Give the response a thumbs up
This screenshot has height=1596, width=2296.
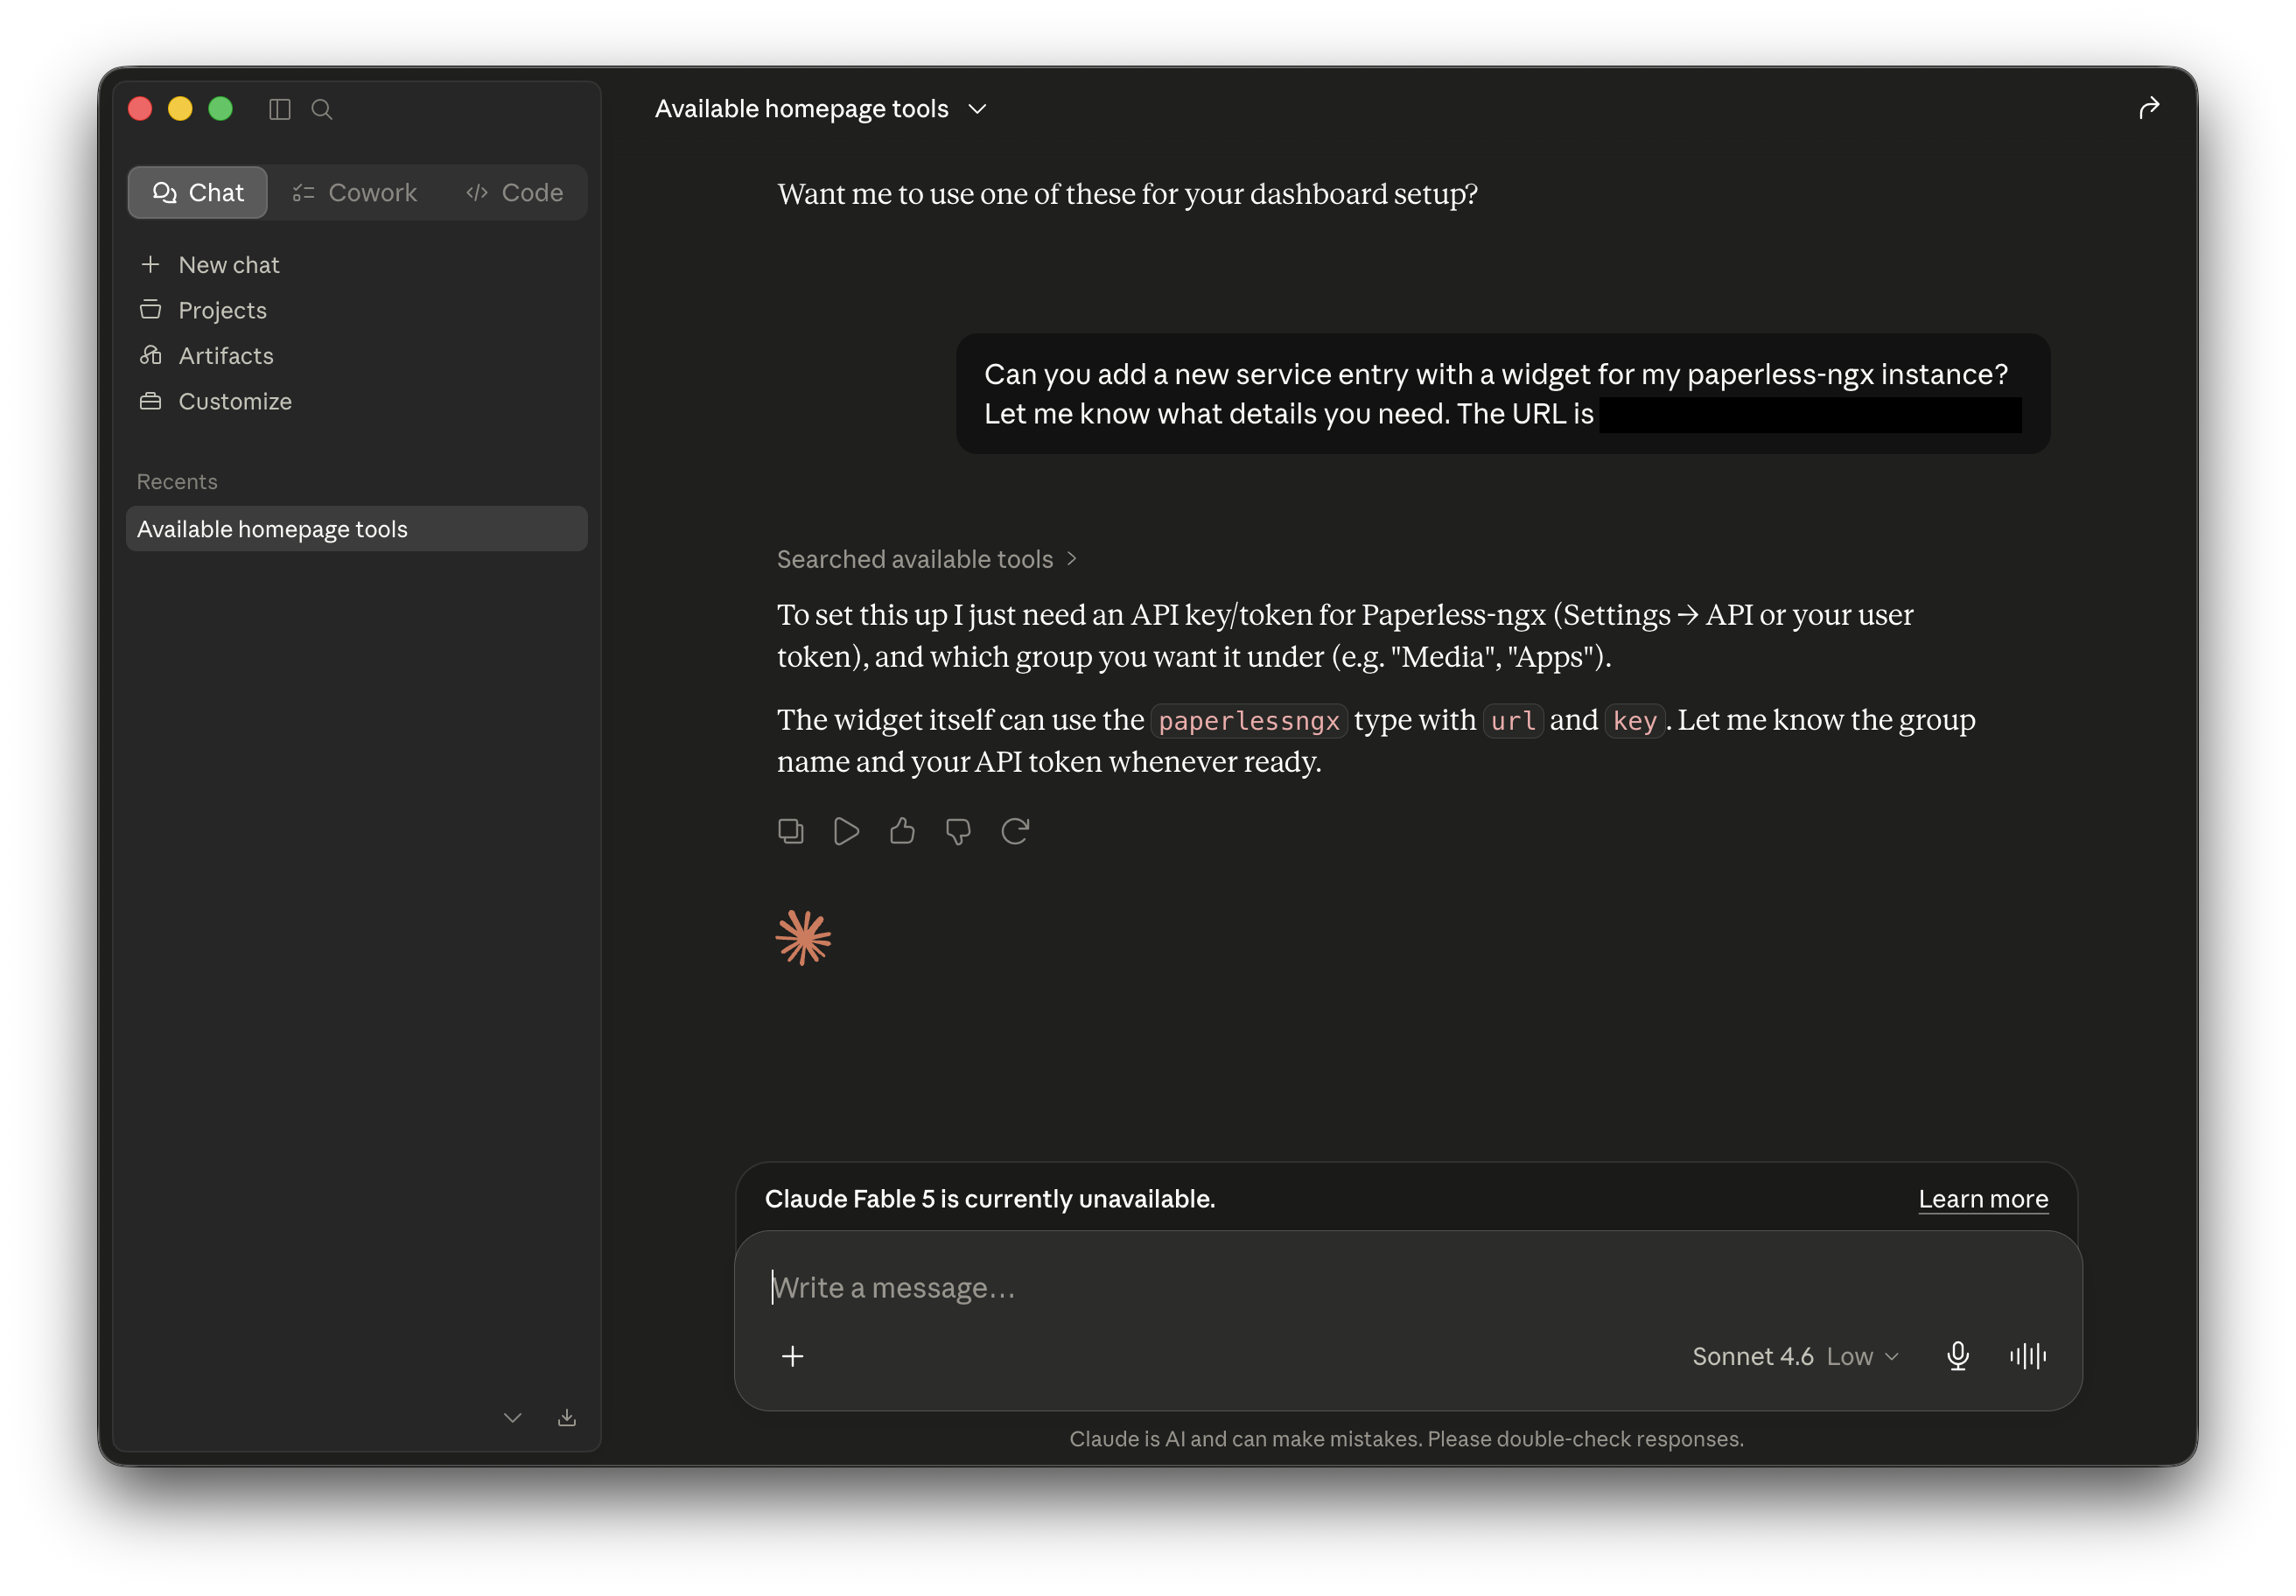pos(902,831)
